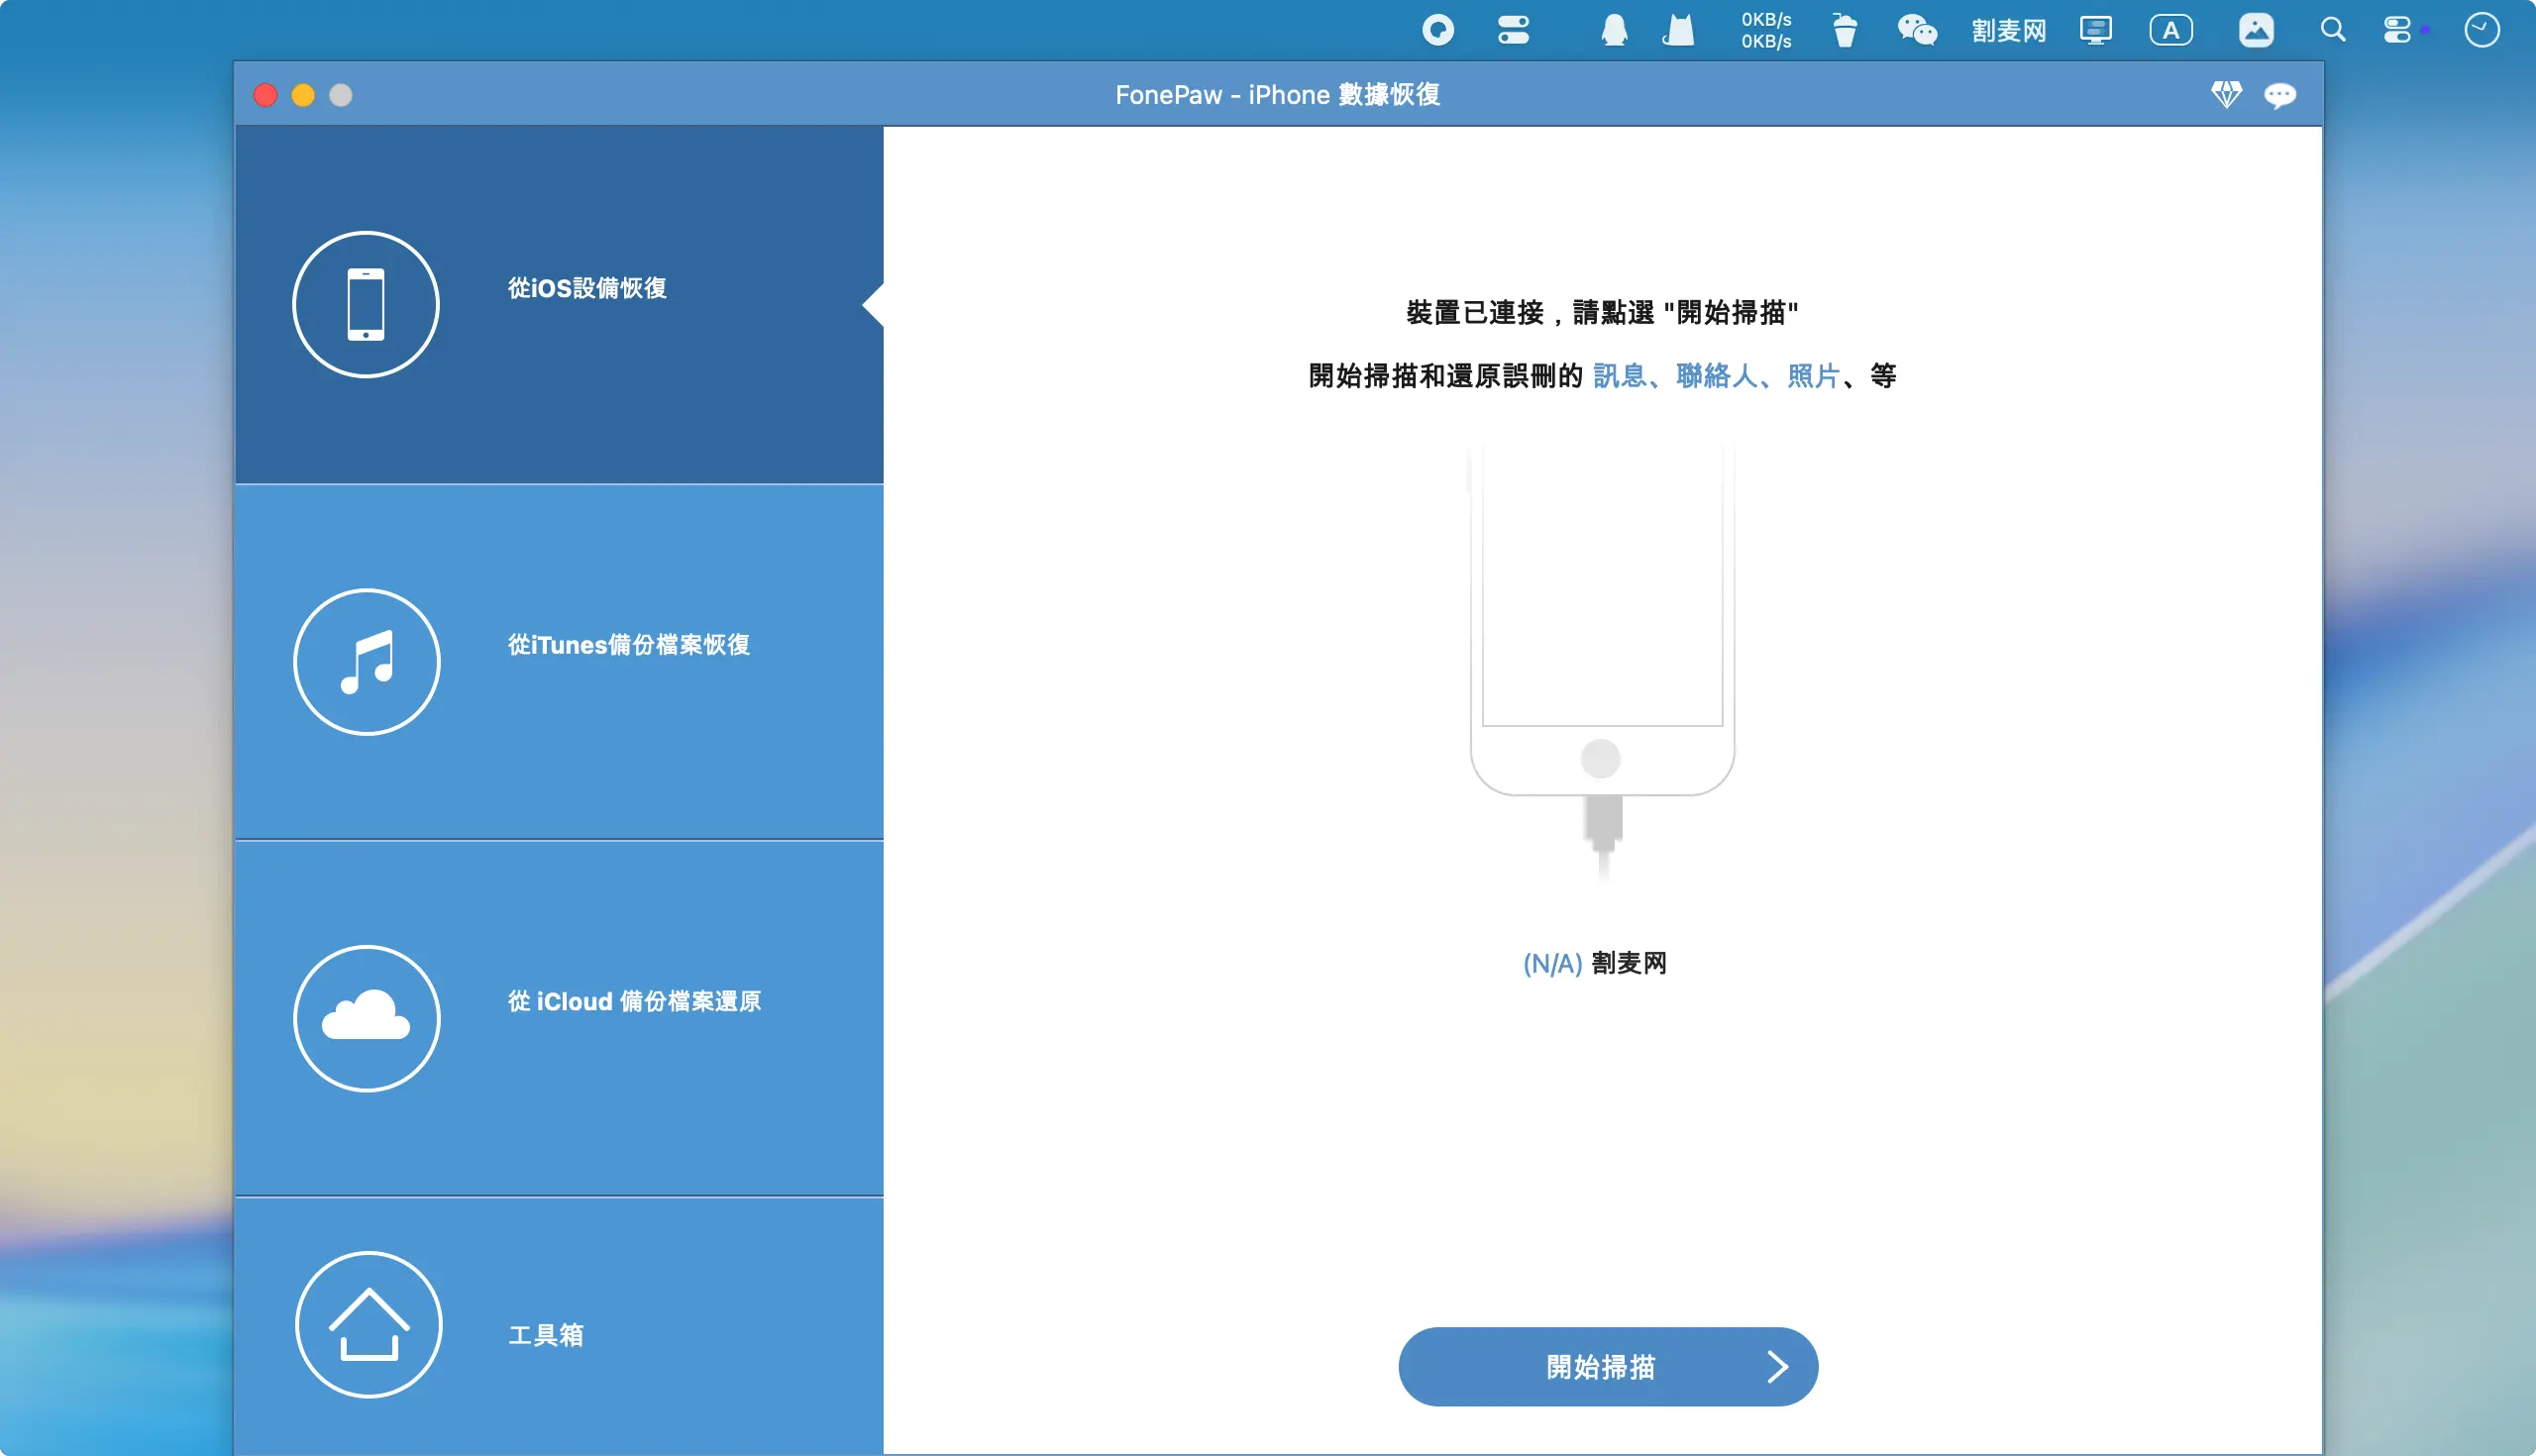Click the iTunes music note icon
This screenshot has width=2536, height=1456.
coord(367,662)
